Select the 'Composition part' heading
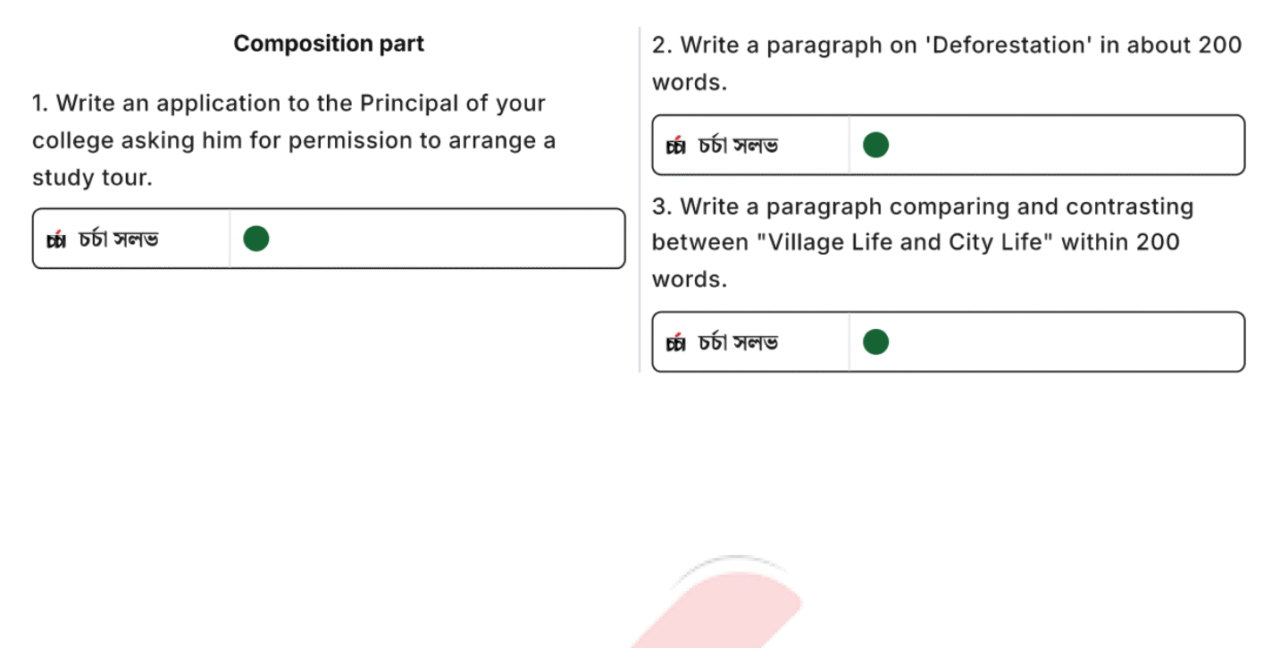1280x648 pixels. pyautogui.click(x=329, y=44)
